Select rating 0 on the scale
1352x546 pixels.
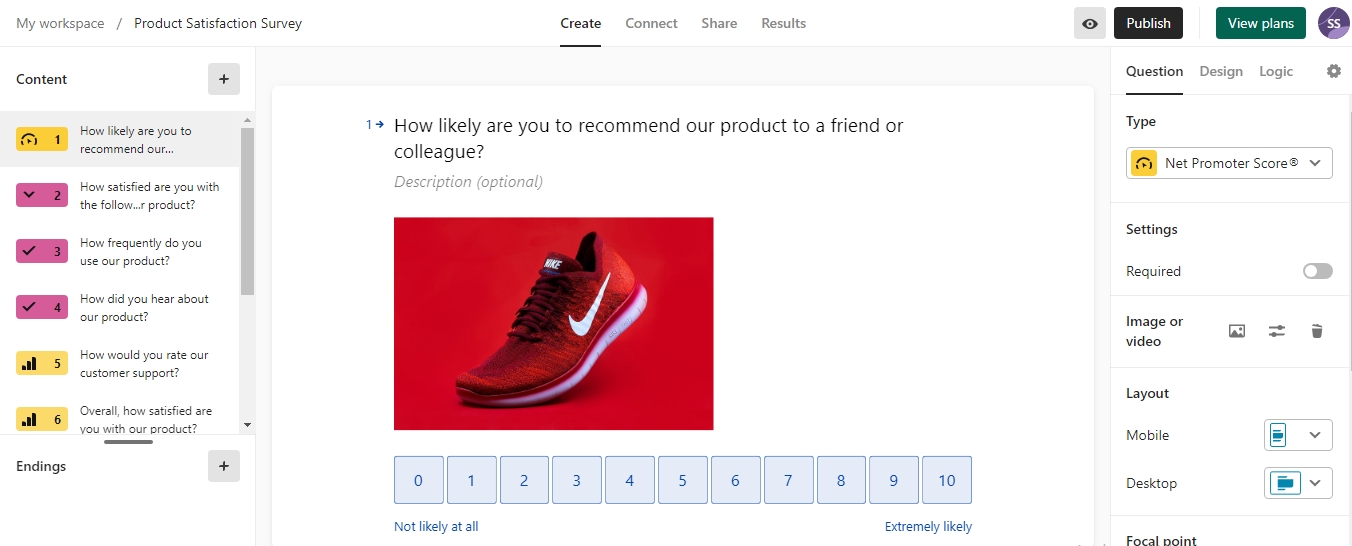click(x=418, y=481)
